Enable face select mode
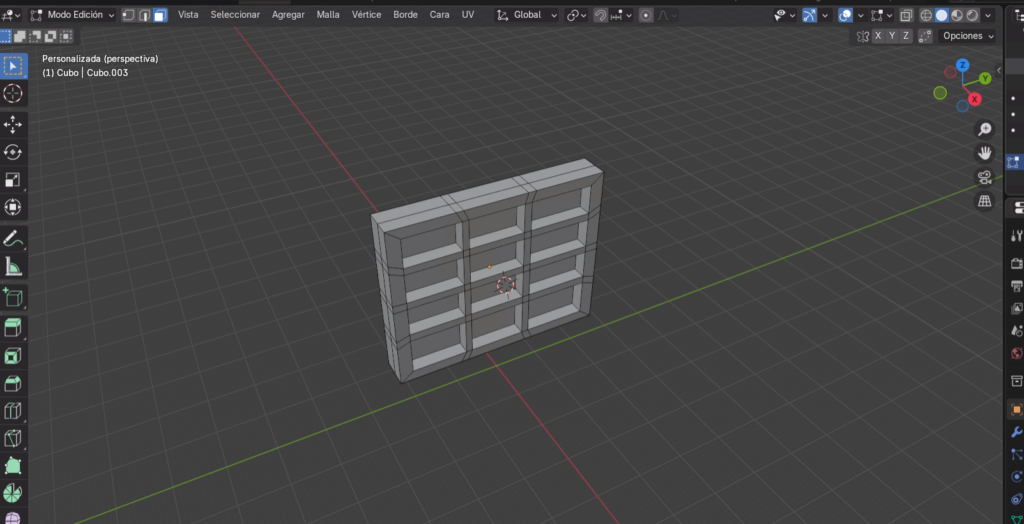Viewport: 1024px width, 524px height. 160,15
